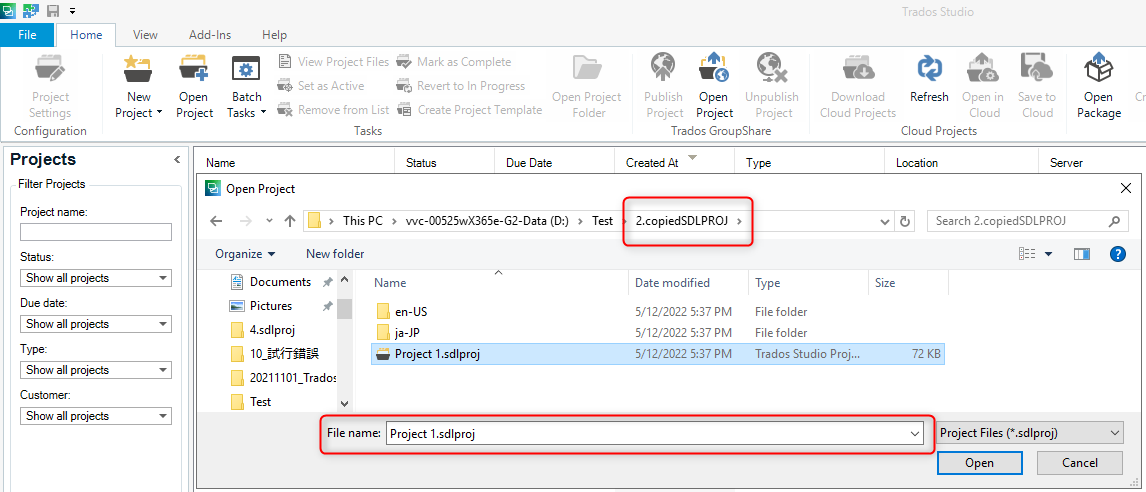
Task: Click the Open Package icon
Action: pos(1098,72)
